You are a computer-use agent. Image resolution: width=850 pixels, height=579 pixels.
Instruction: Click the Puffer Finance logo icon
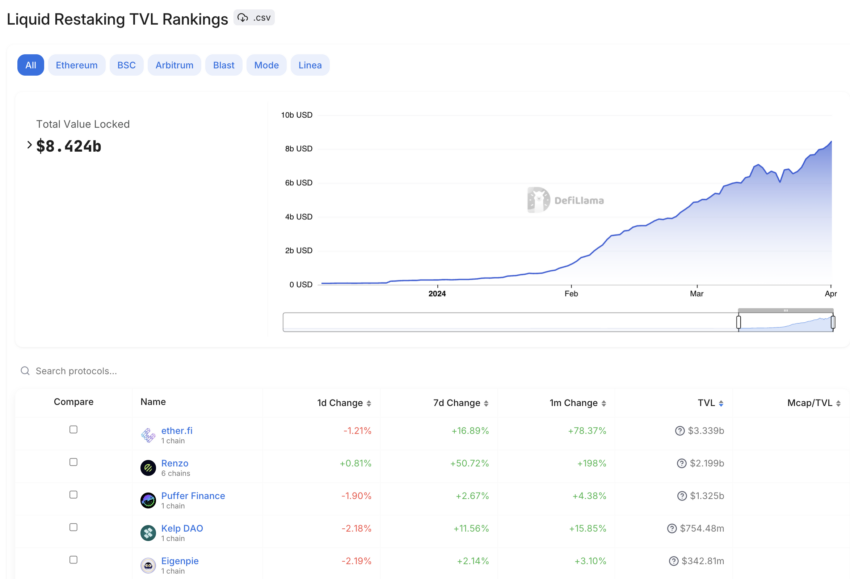point(148,500)
